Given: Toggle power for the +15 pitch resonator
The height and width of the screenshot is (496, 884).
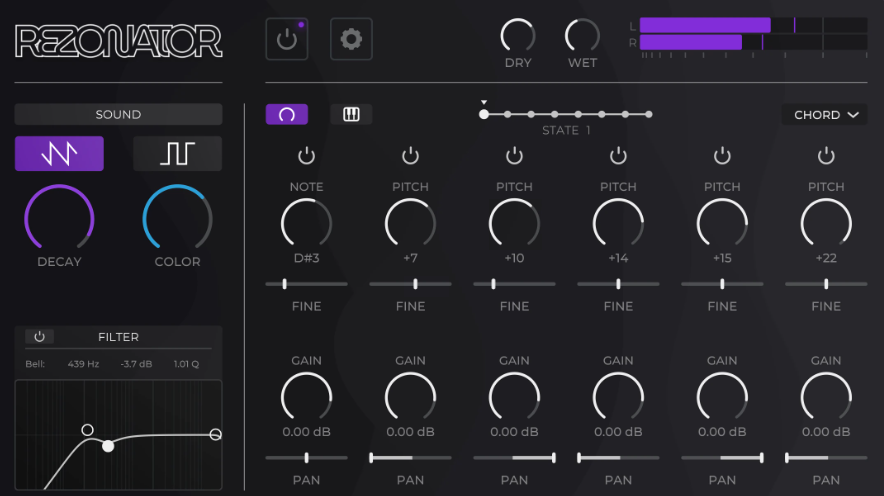Looking at the screenshot, I should (x=722, y=156).
